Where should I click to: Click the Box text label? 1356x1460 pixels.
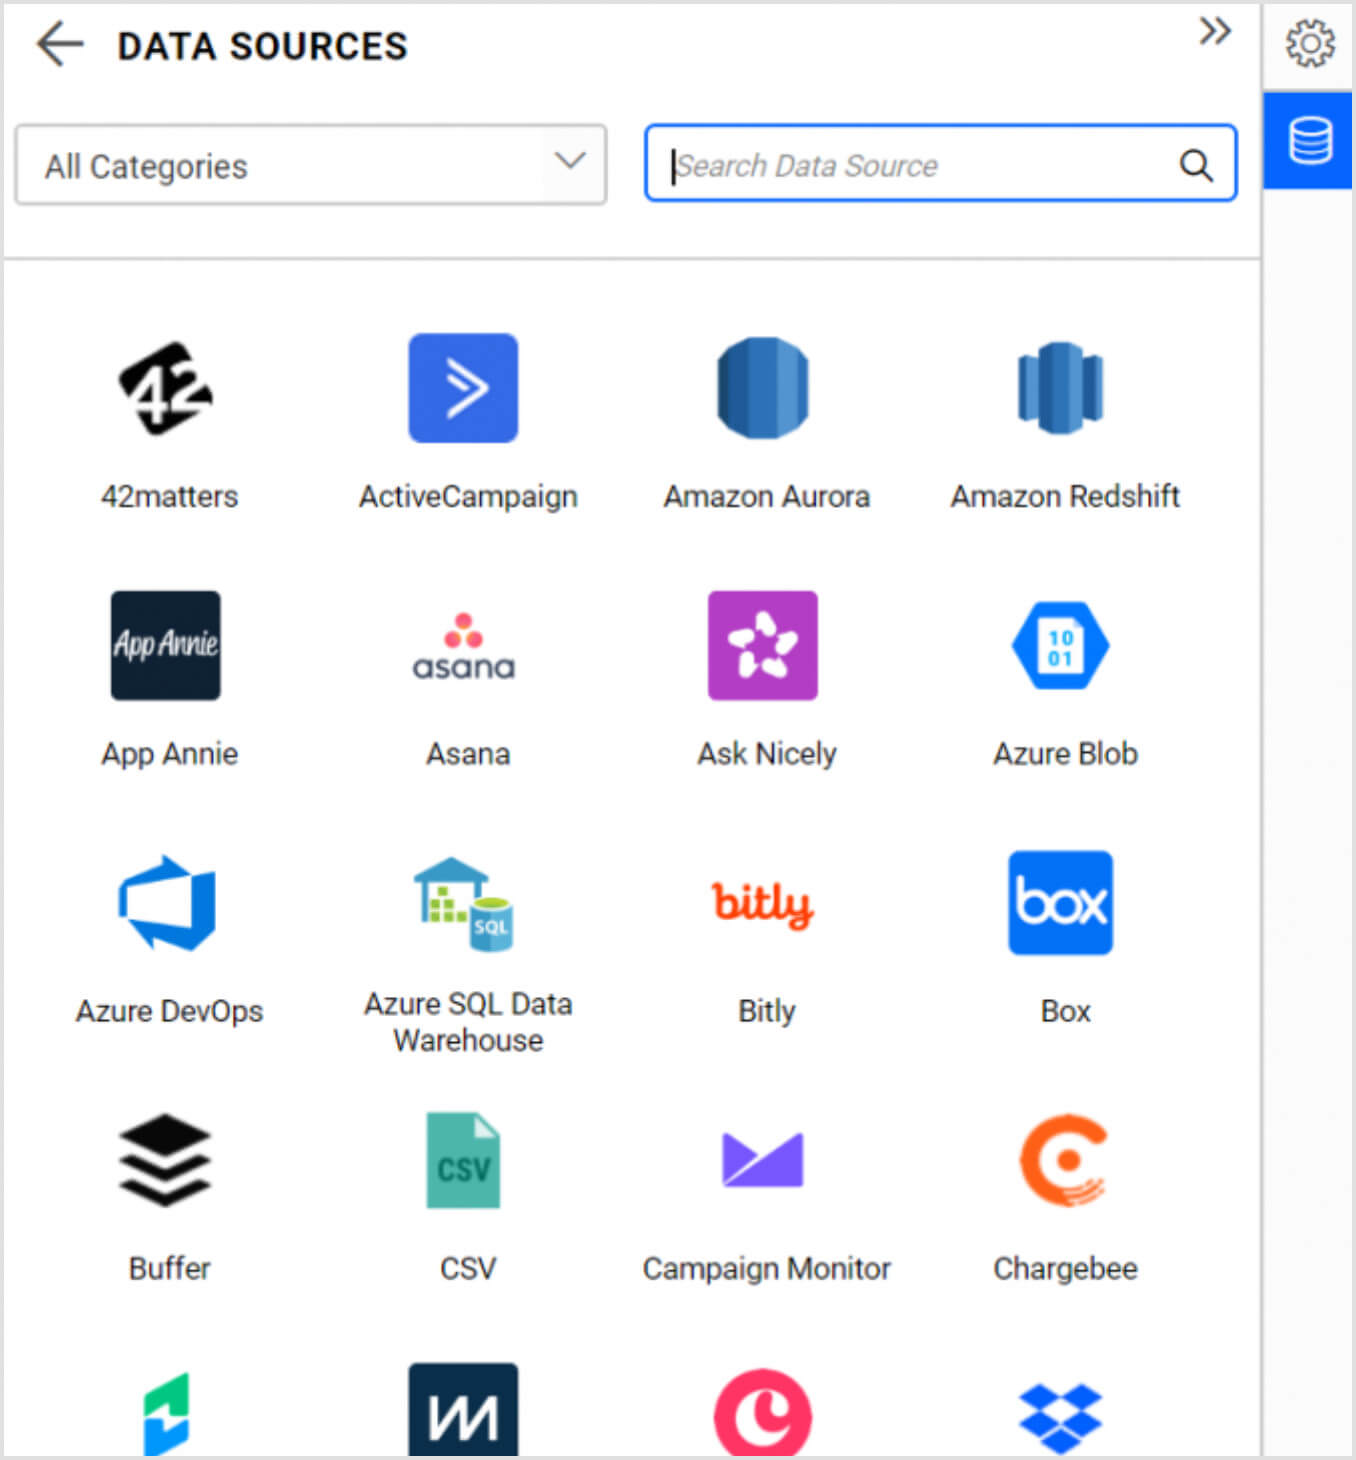click(1065, 1011)
